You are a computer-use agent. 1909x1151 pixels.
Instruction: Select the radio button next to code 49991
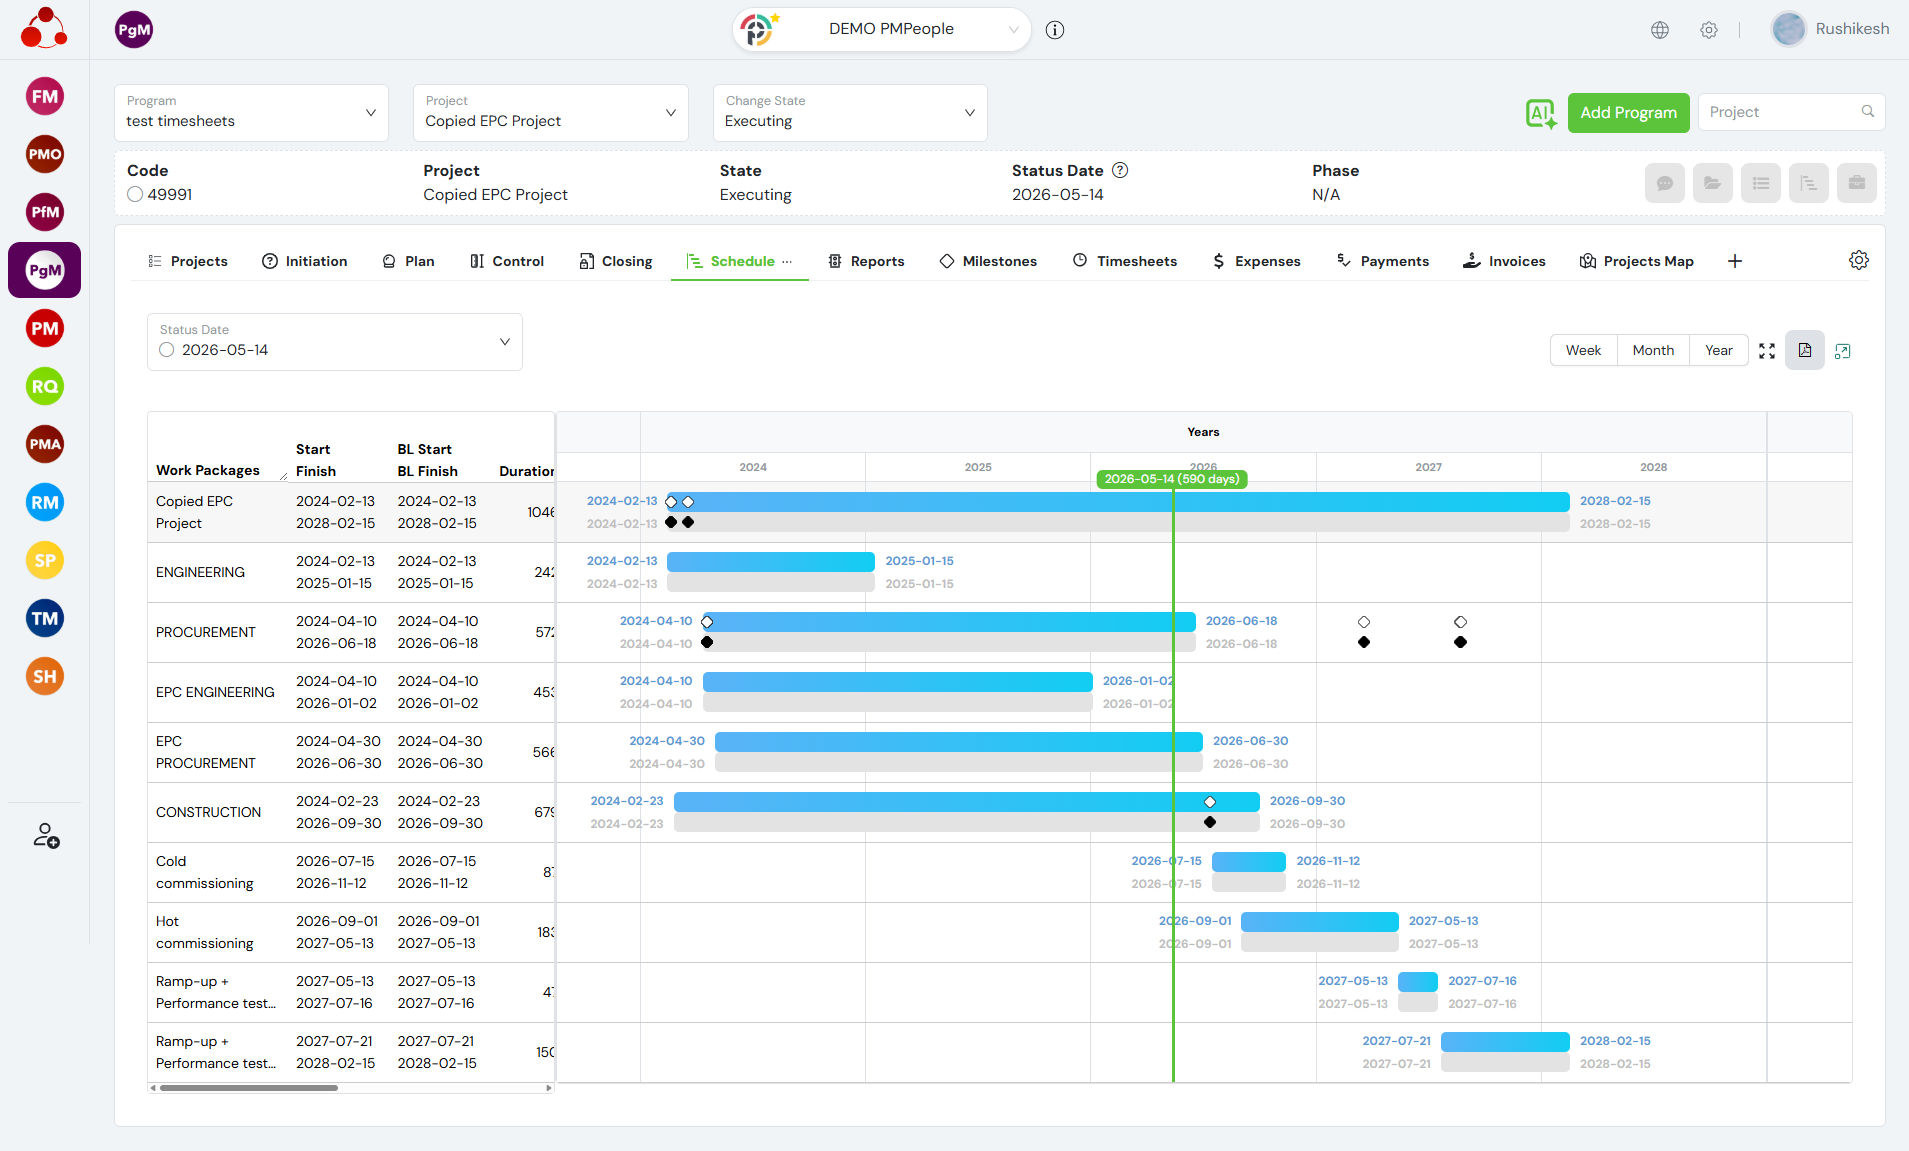135,195
